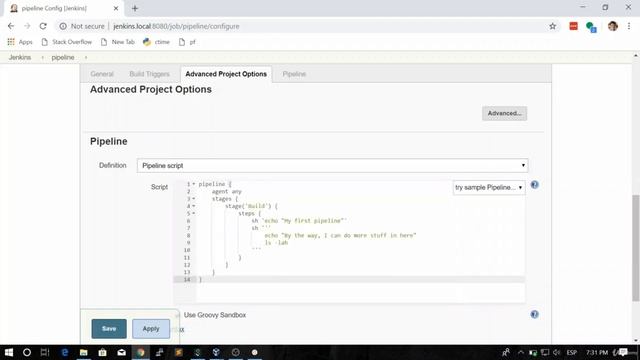Open the ctime bookmark
This screenshot has width=640, height=360.
[x=156, y=42]
